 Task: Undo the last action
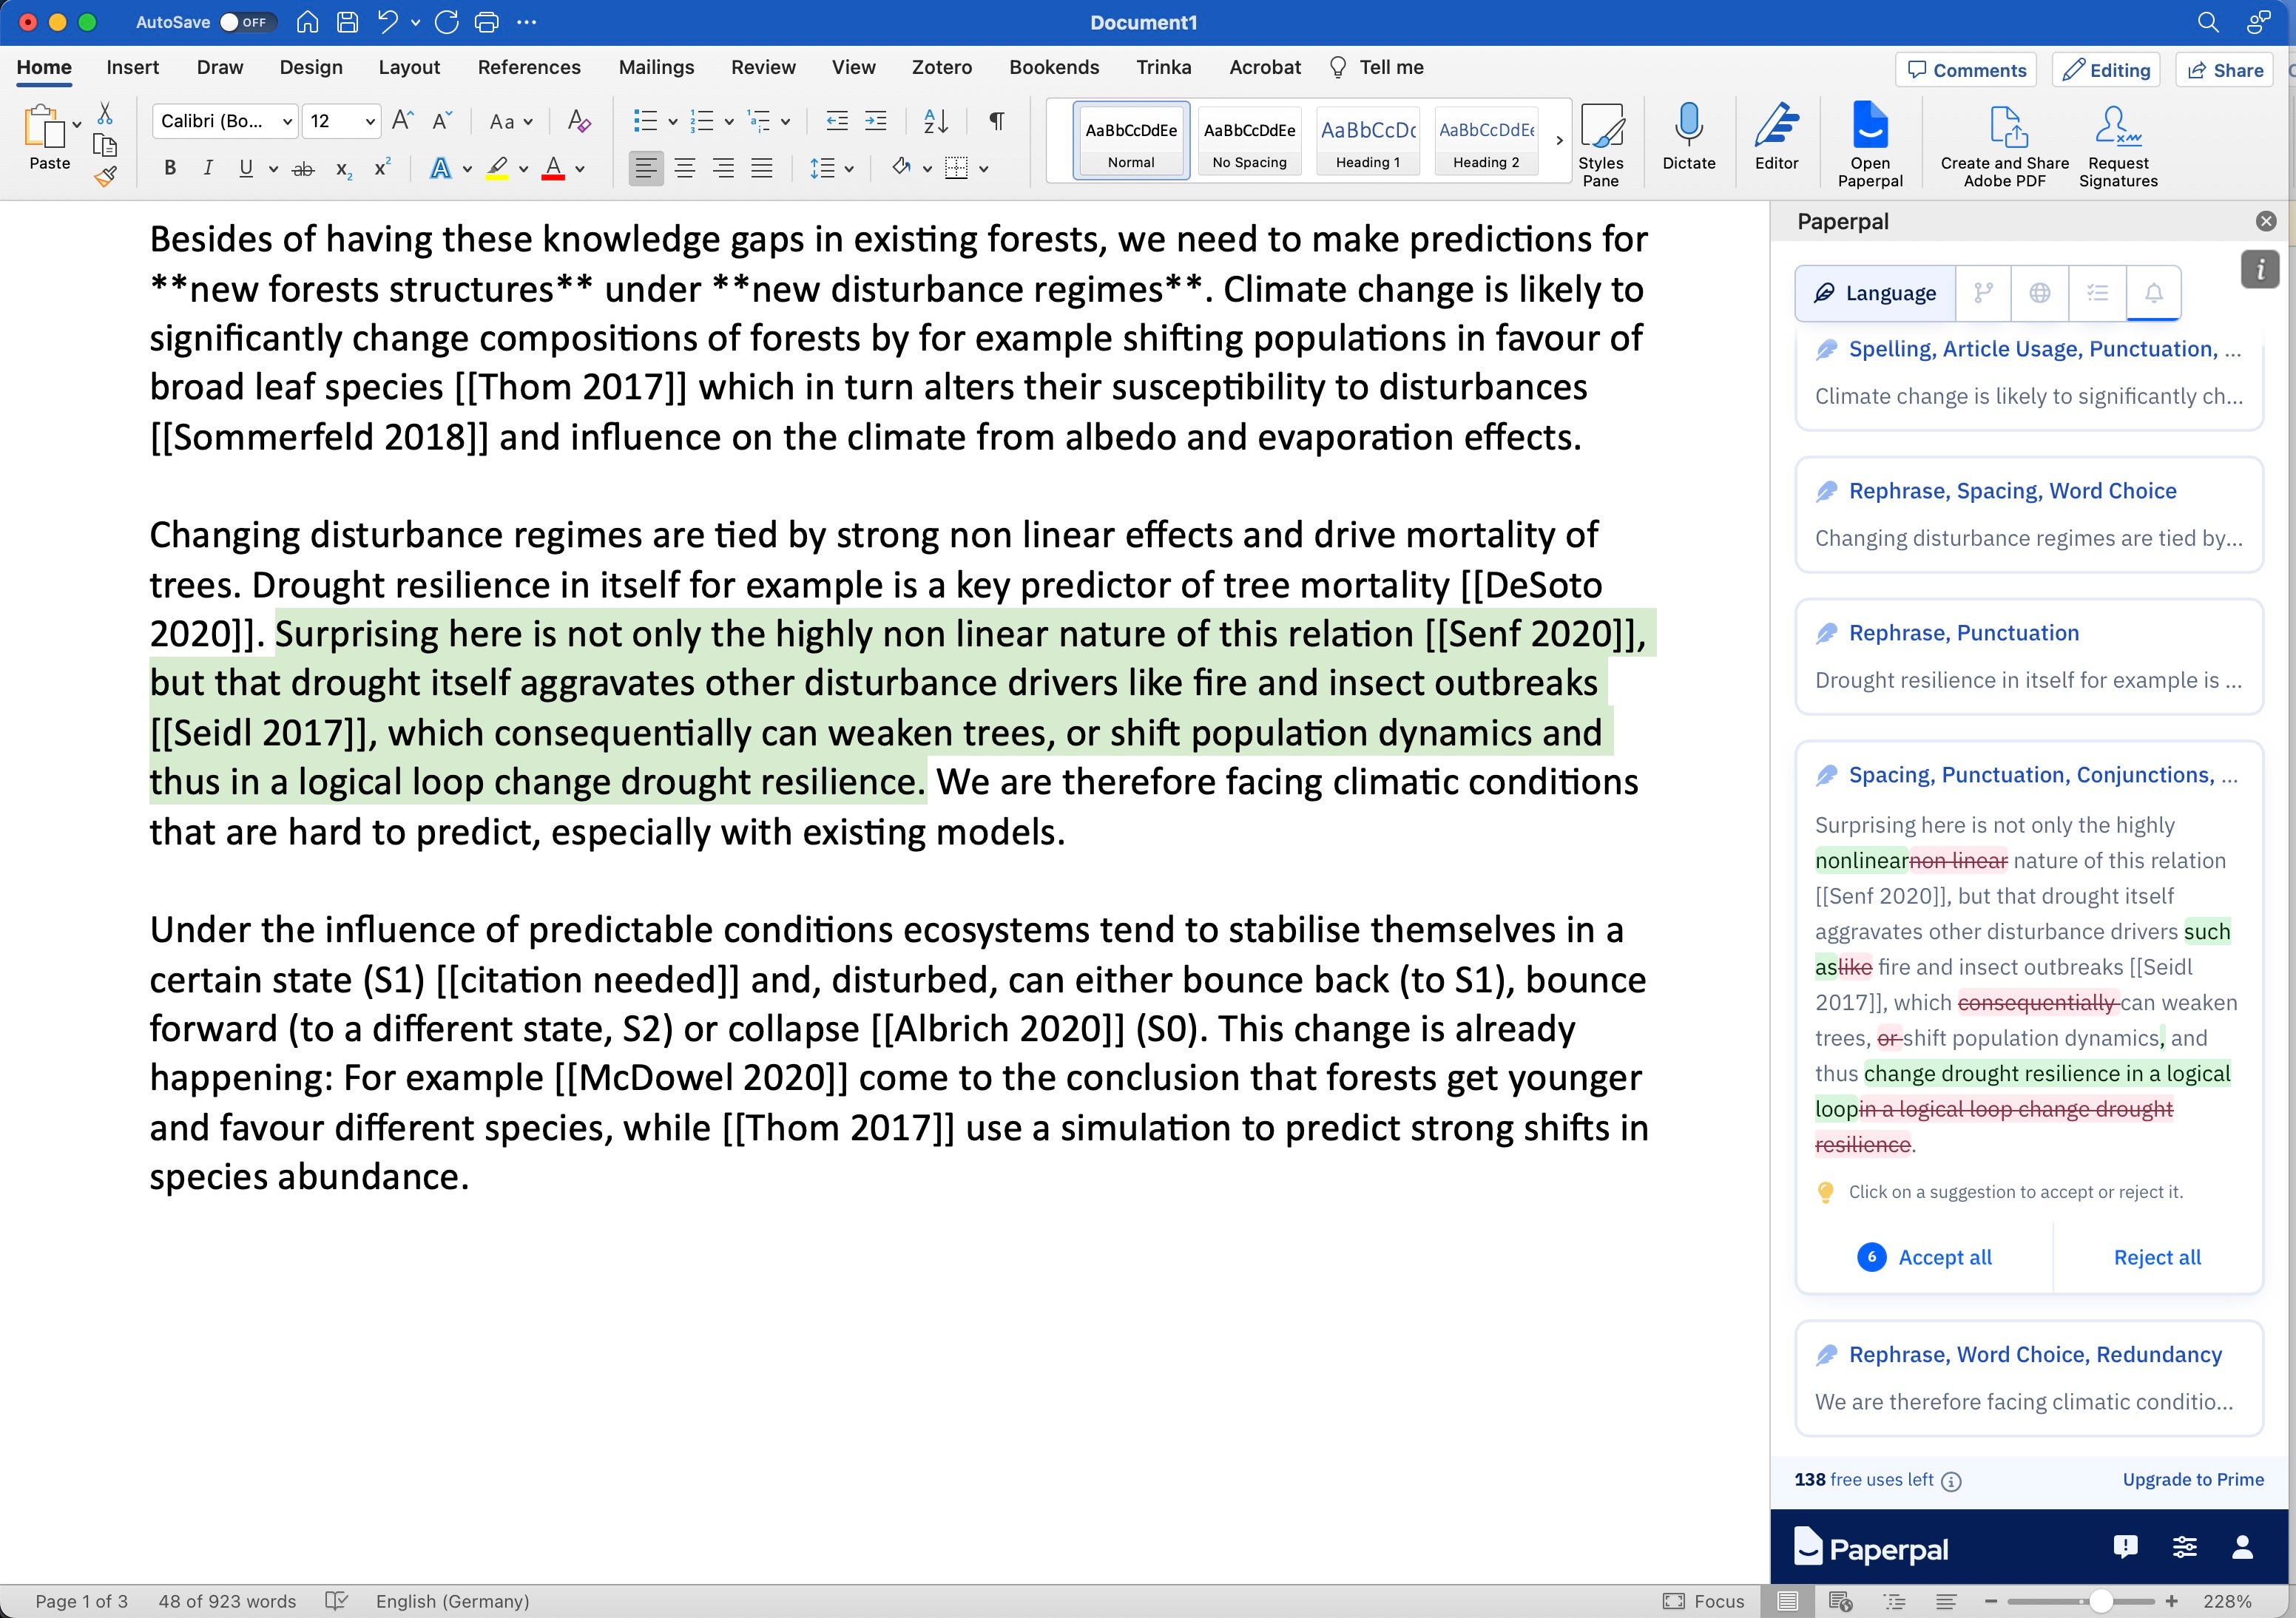pos(388,22)
